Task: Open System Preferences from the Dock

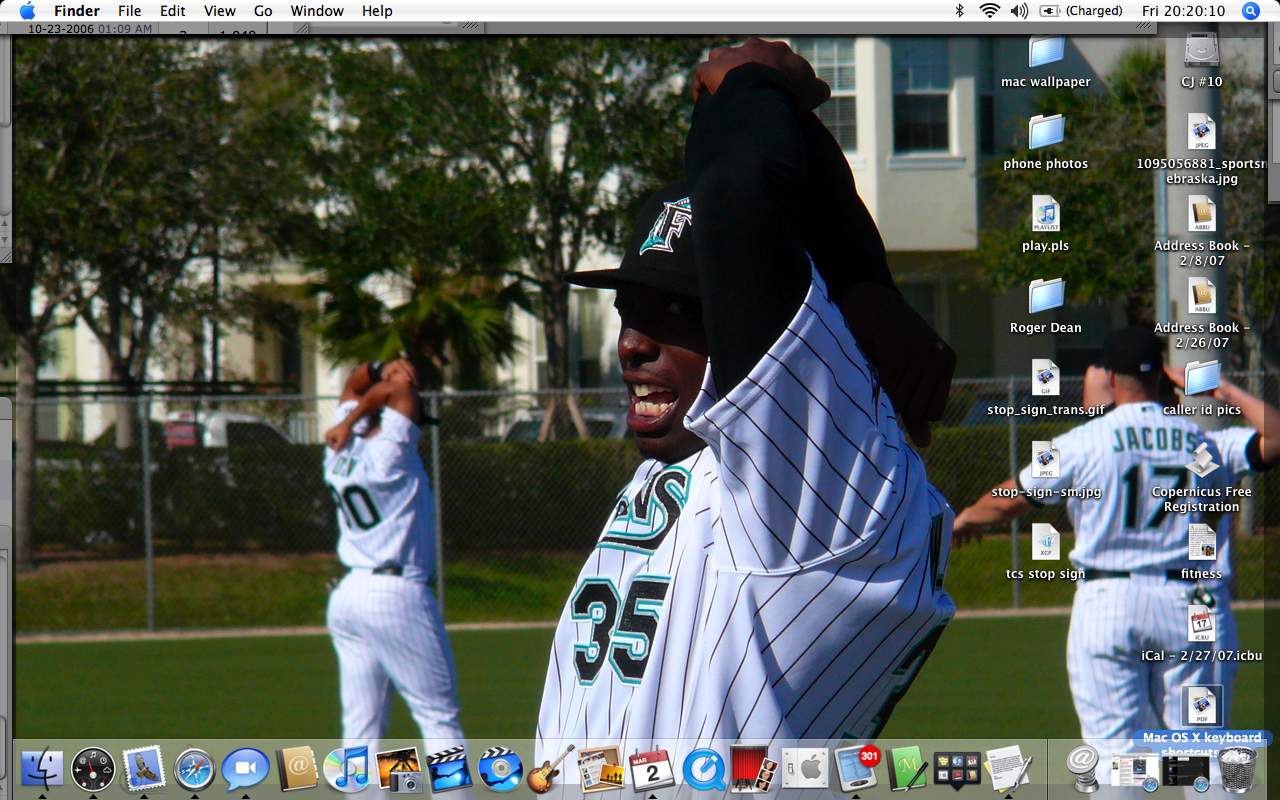Action: (806, 769)
